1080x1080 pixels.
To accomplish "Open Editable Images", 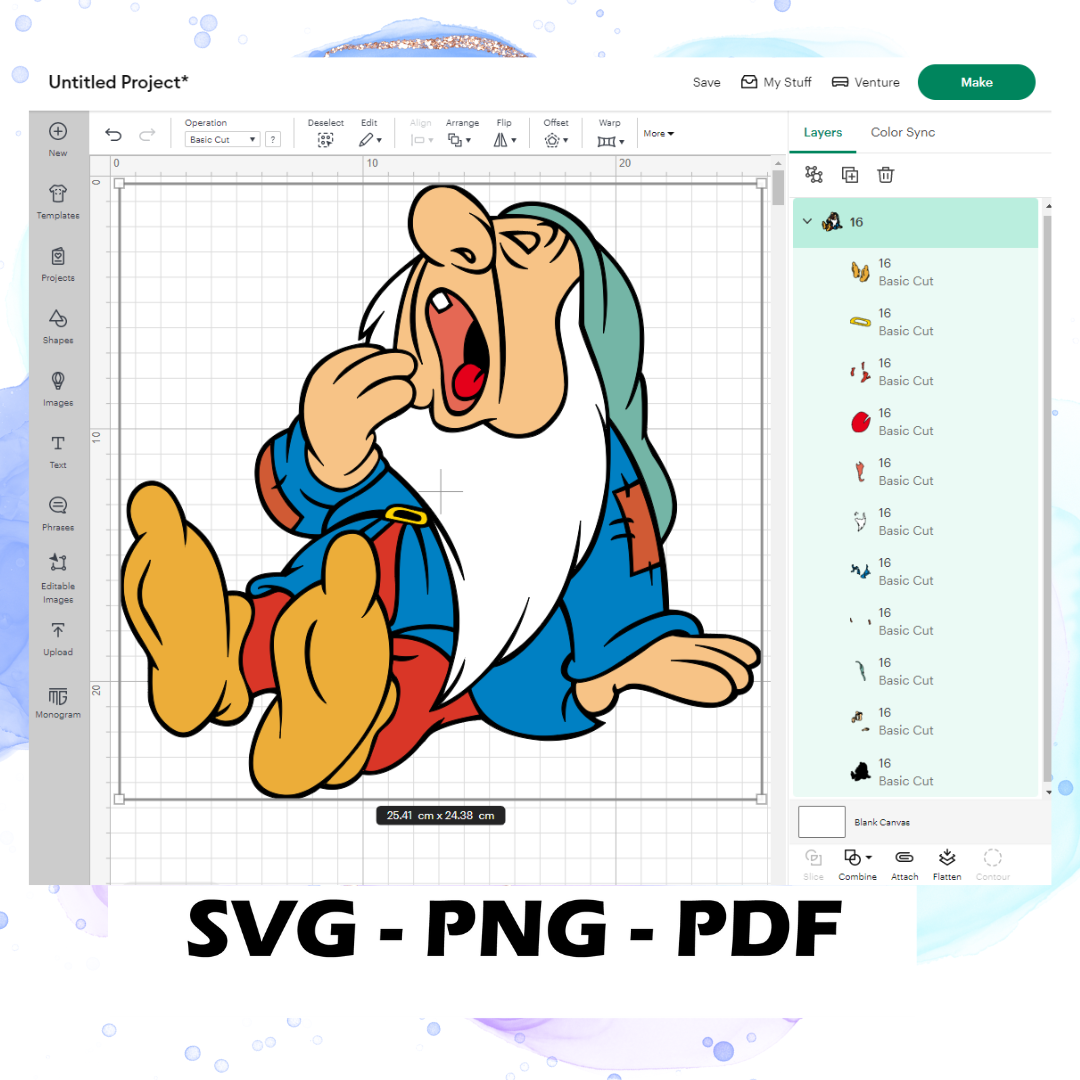I will click(x=58, y=578).
